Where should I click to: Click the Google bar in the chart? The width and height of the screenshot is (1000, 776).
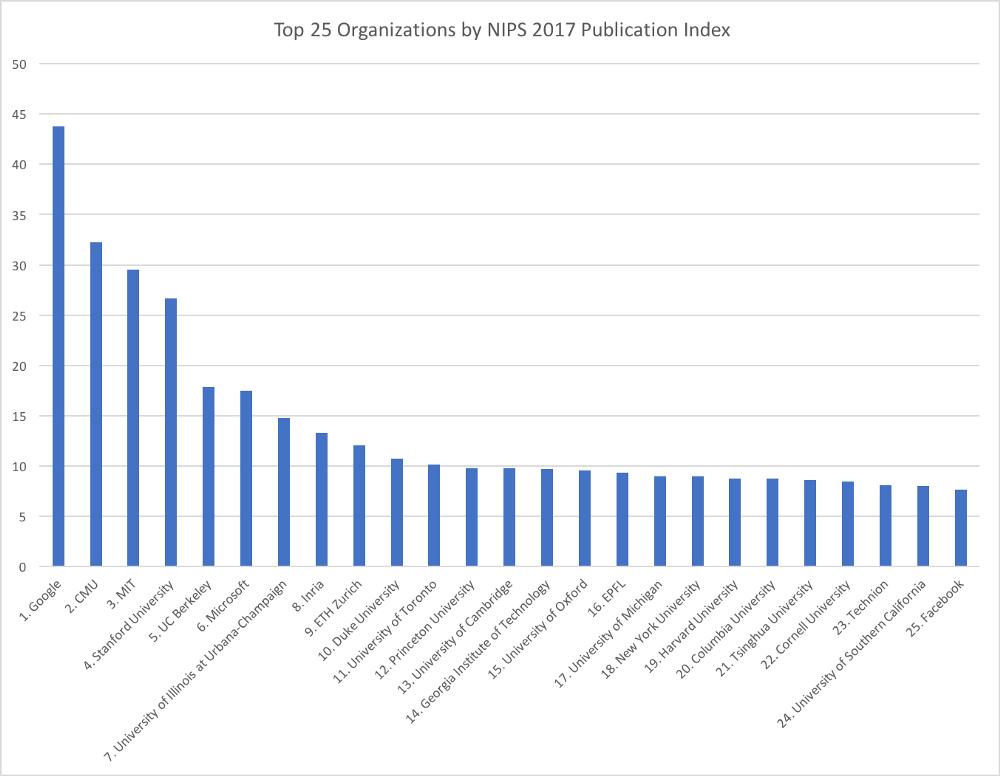point(58,346)
